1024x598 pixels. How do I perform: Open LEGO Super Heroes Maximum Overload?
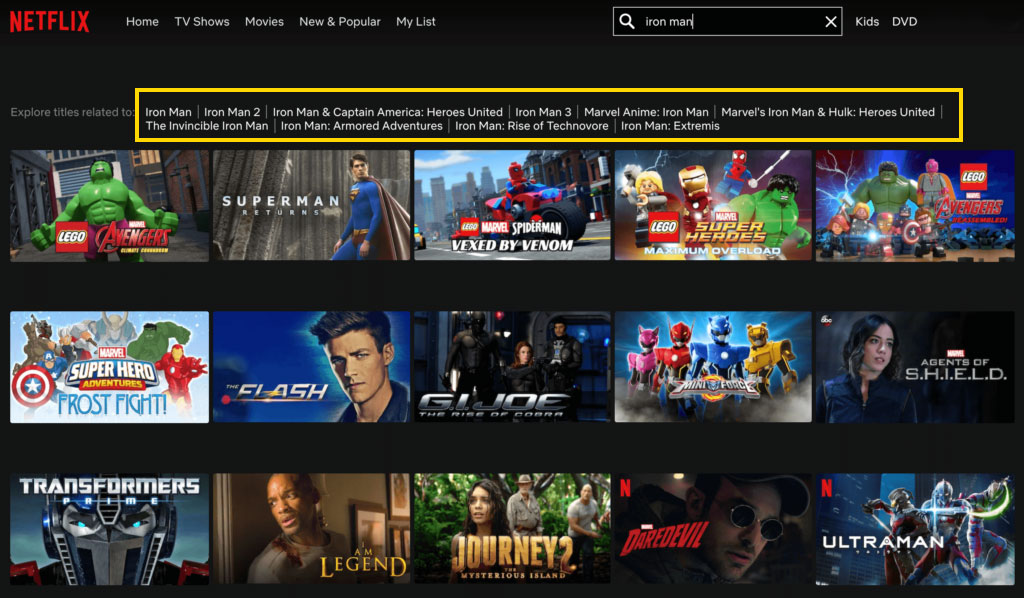pos(713,206)
